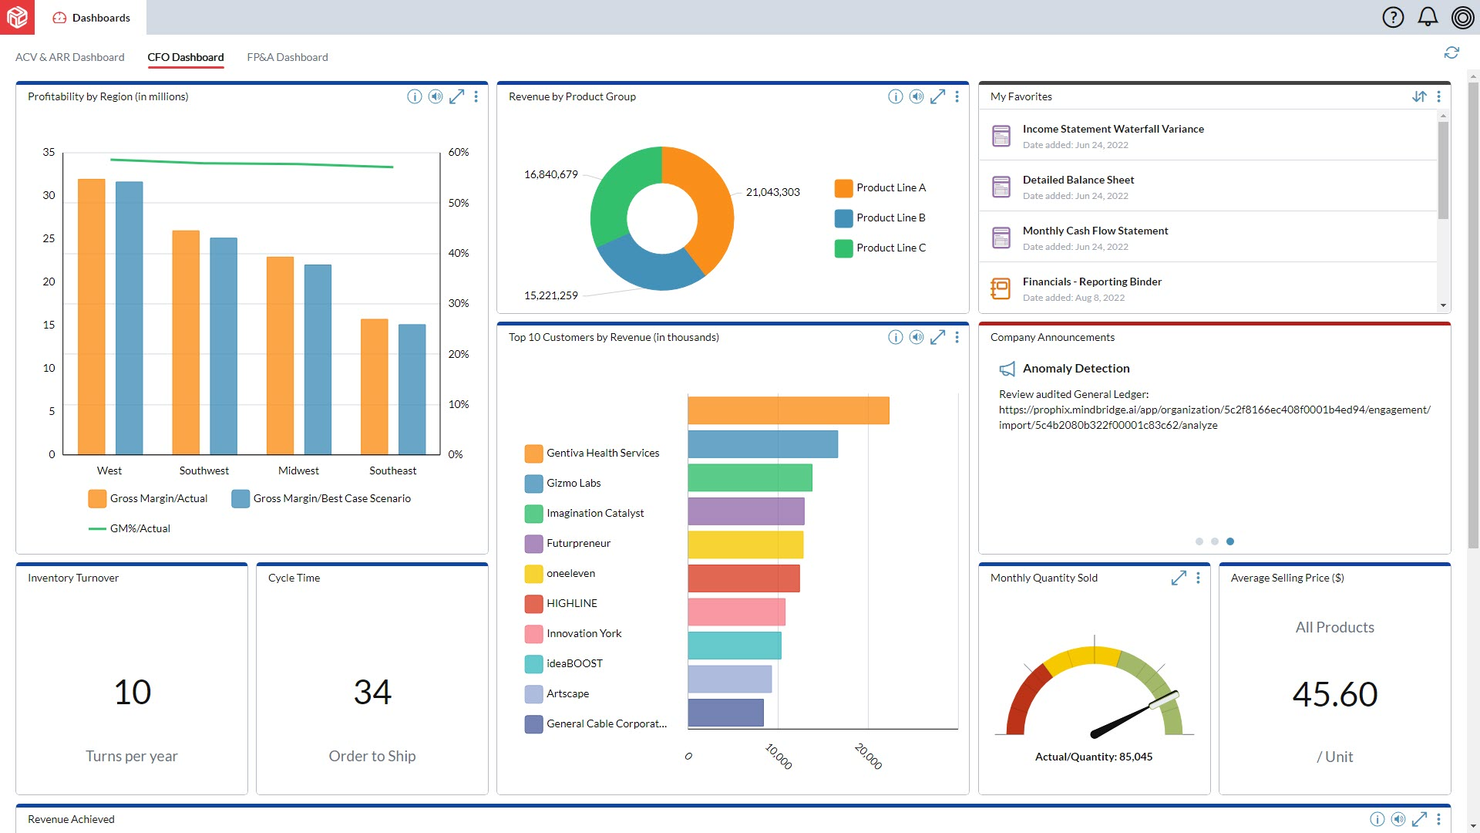Open the Revenue Achieved panel options menu
The height and width of the screenshot is (833, 1480).
coord(1438,819)
